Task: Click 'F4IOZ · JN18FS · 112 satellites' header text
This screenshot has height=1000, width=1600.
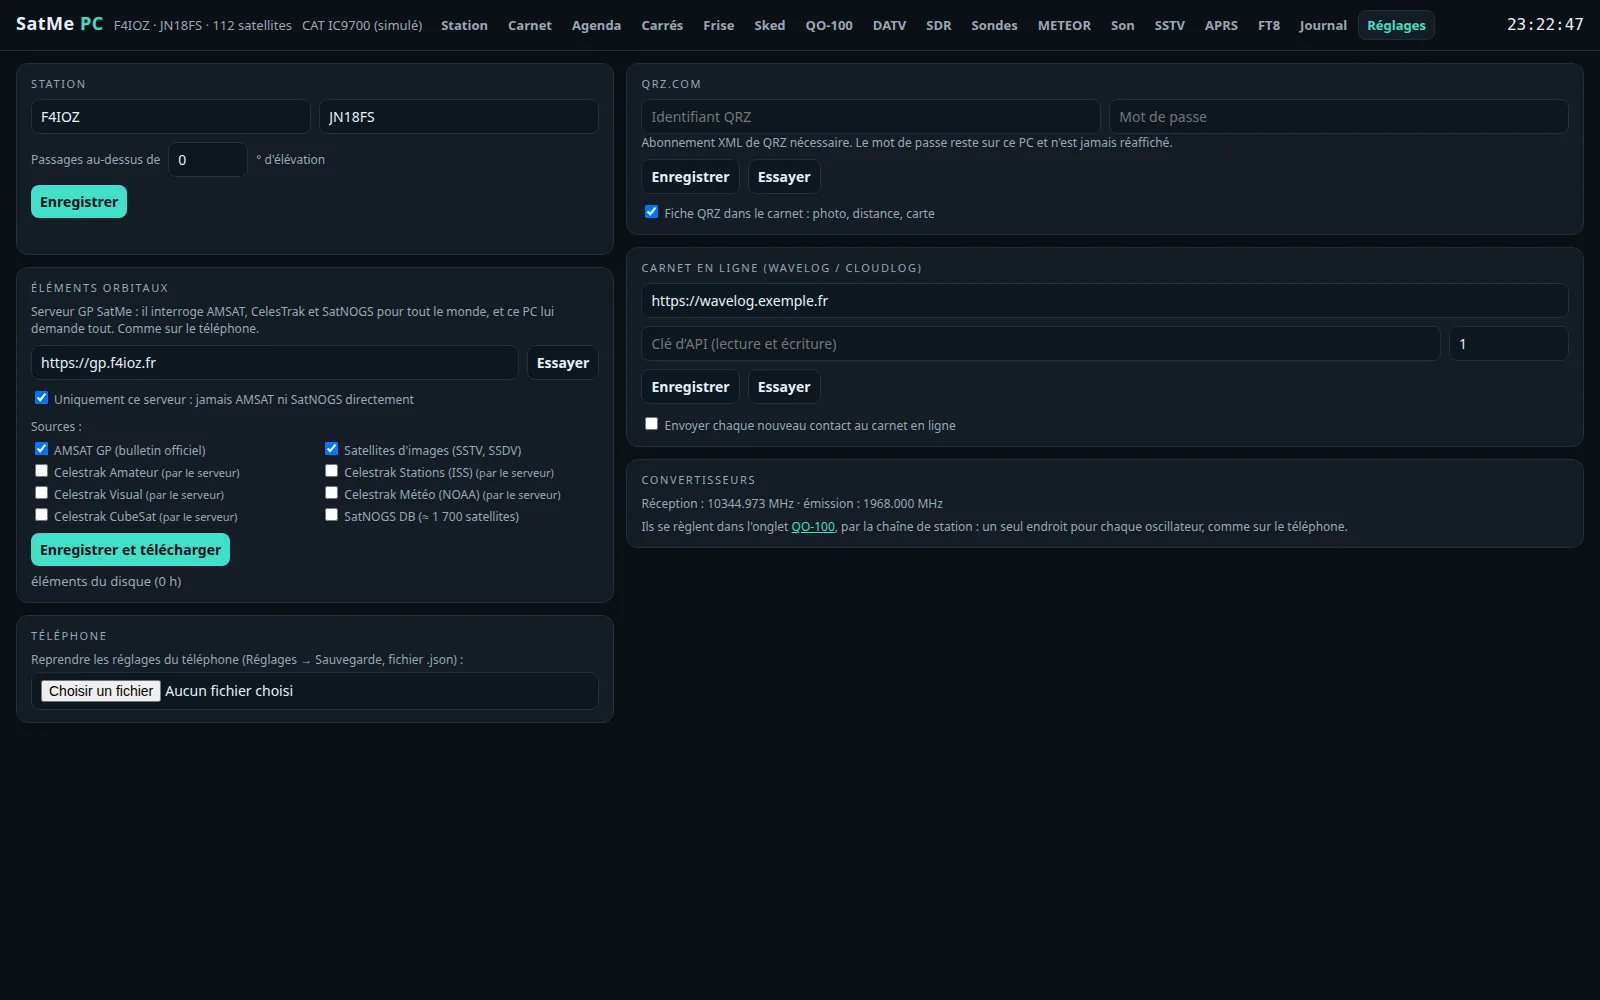Action: (x=203, y=25)
